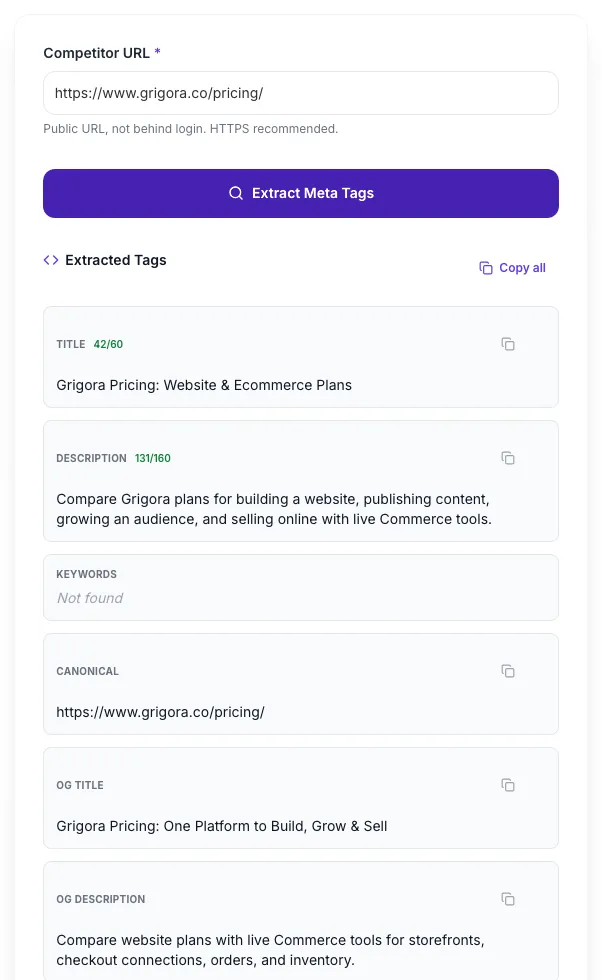Click the 42/60 title length counter

pyautogui.click(x=108, y=344)
